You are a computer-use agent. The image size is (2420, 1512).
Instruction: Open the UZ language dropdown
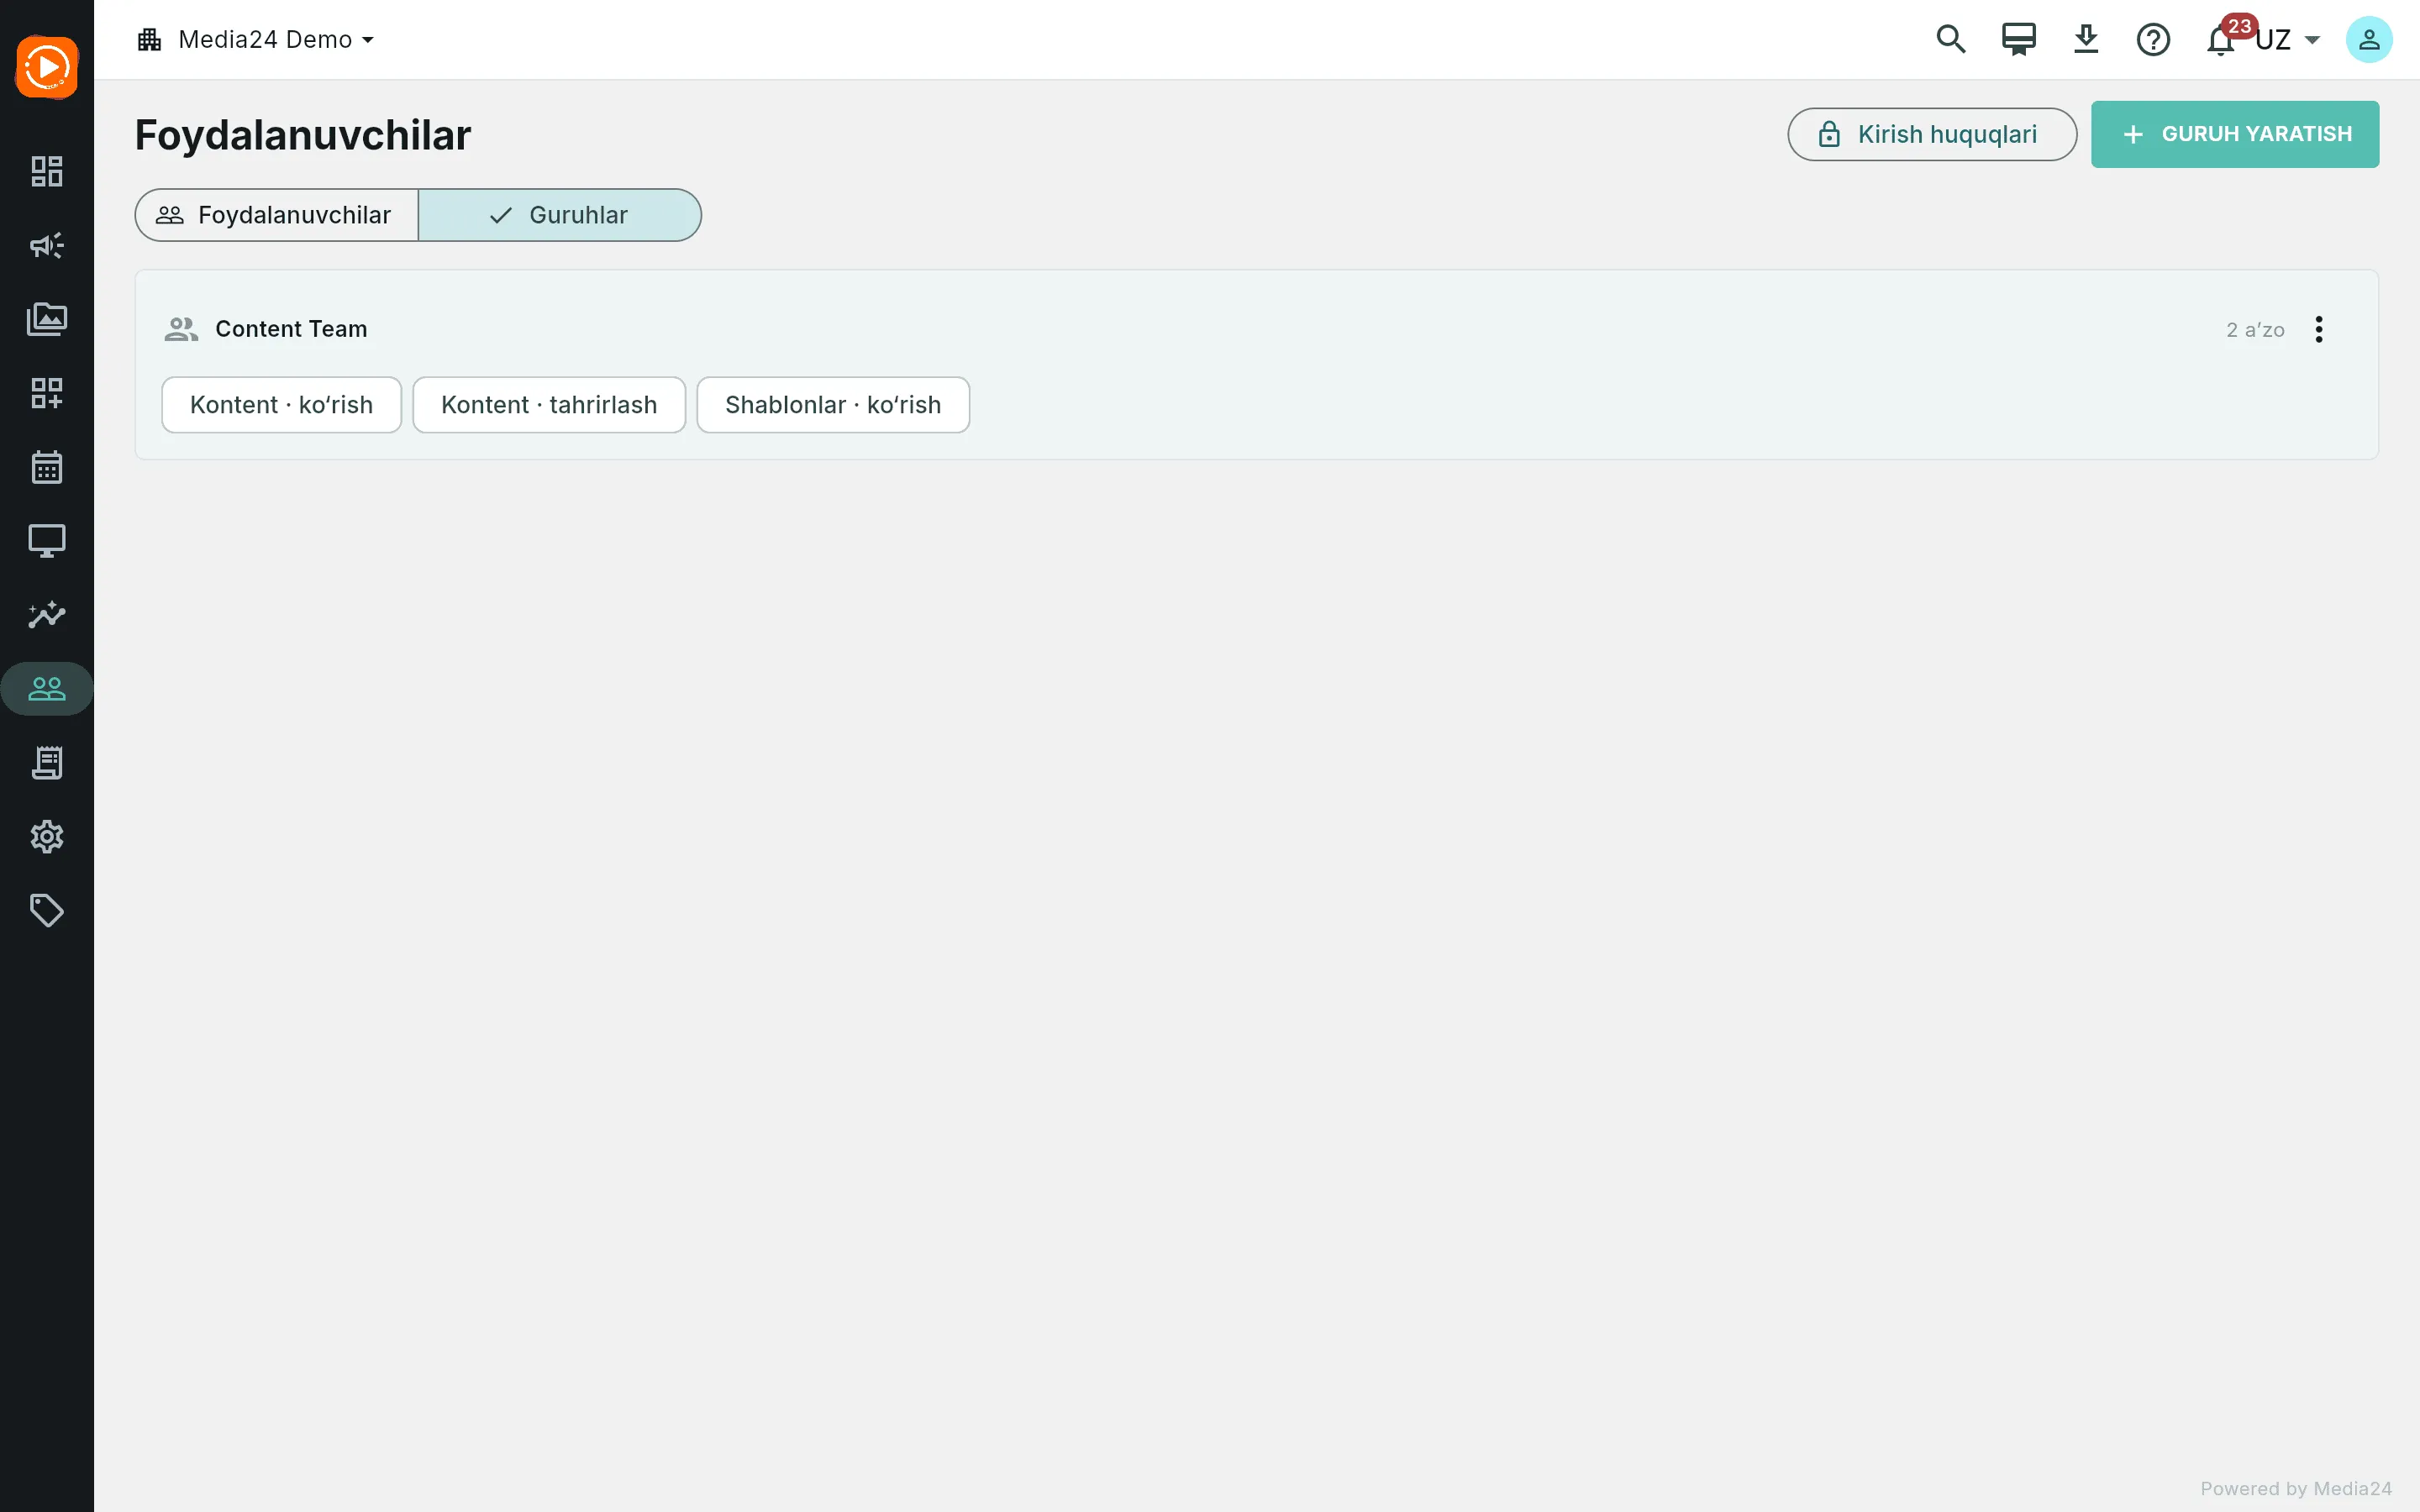[x=2289, y=40]
